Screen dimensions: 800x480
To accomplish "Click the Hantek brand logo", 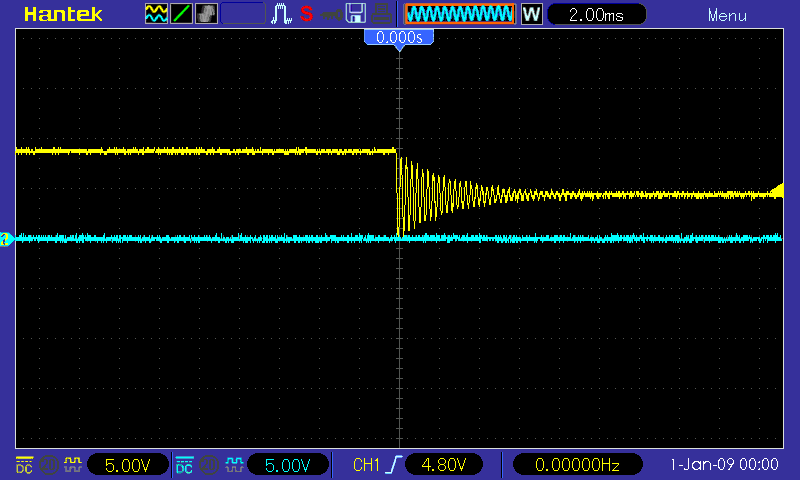I will (x=63, y=14).
